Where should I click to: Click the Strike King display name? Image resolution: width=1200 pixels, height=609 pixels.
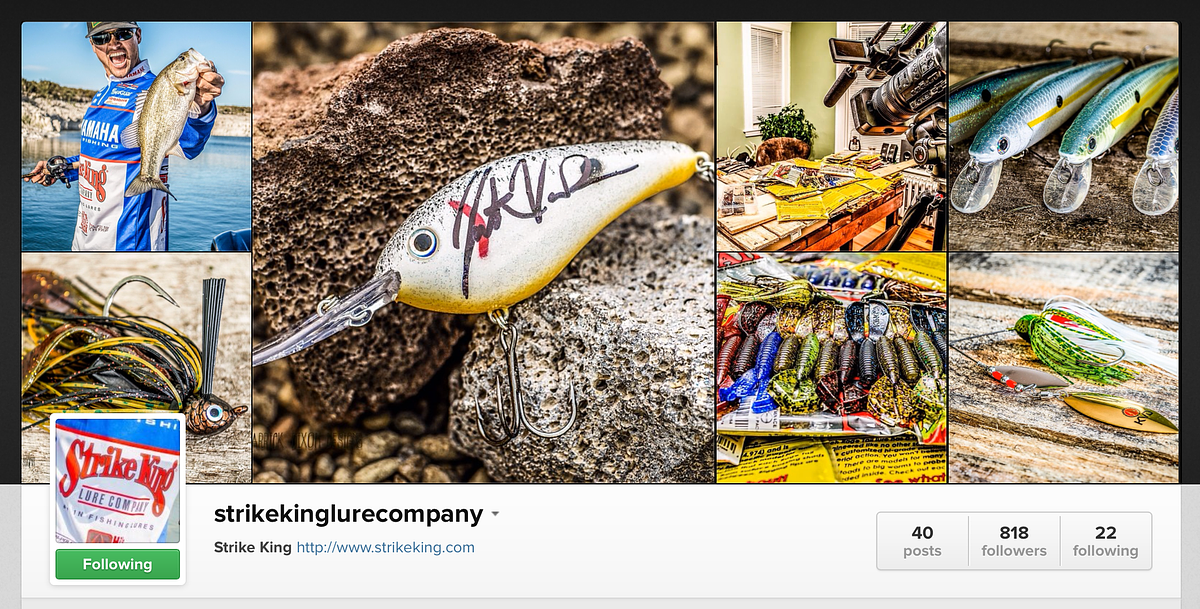(x=253, y=547)
